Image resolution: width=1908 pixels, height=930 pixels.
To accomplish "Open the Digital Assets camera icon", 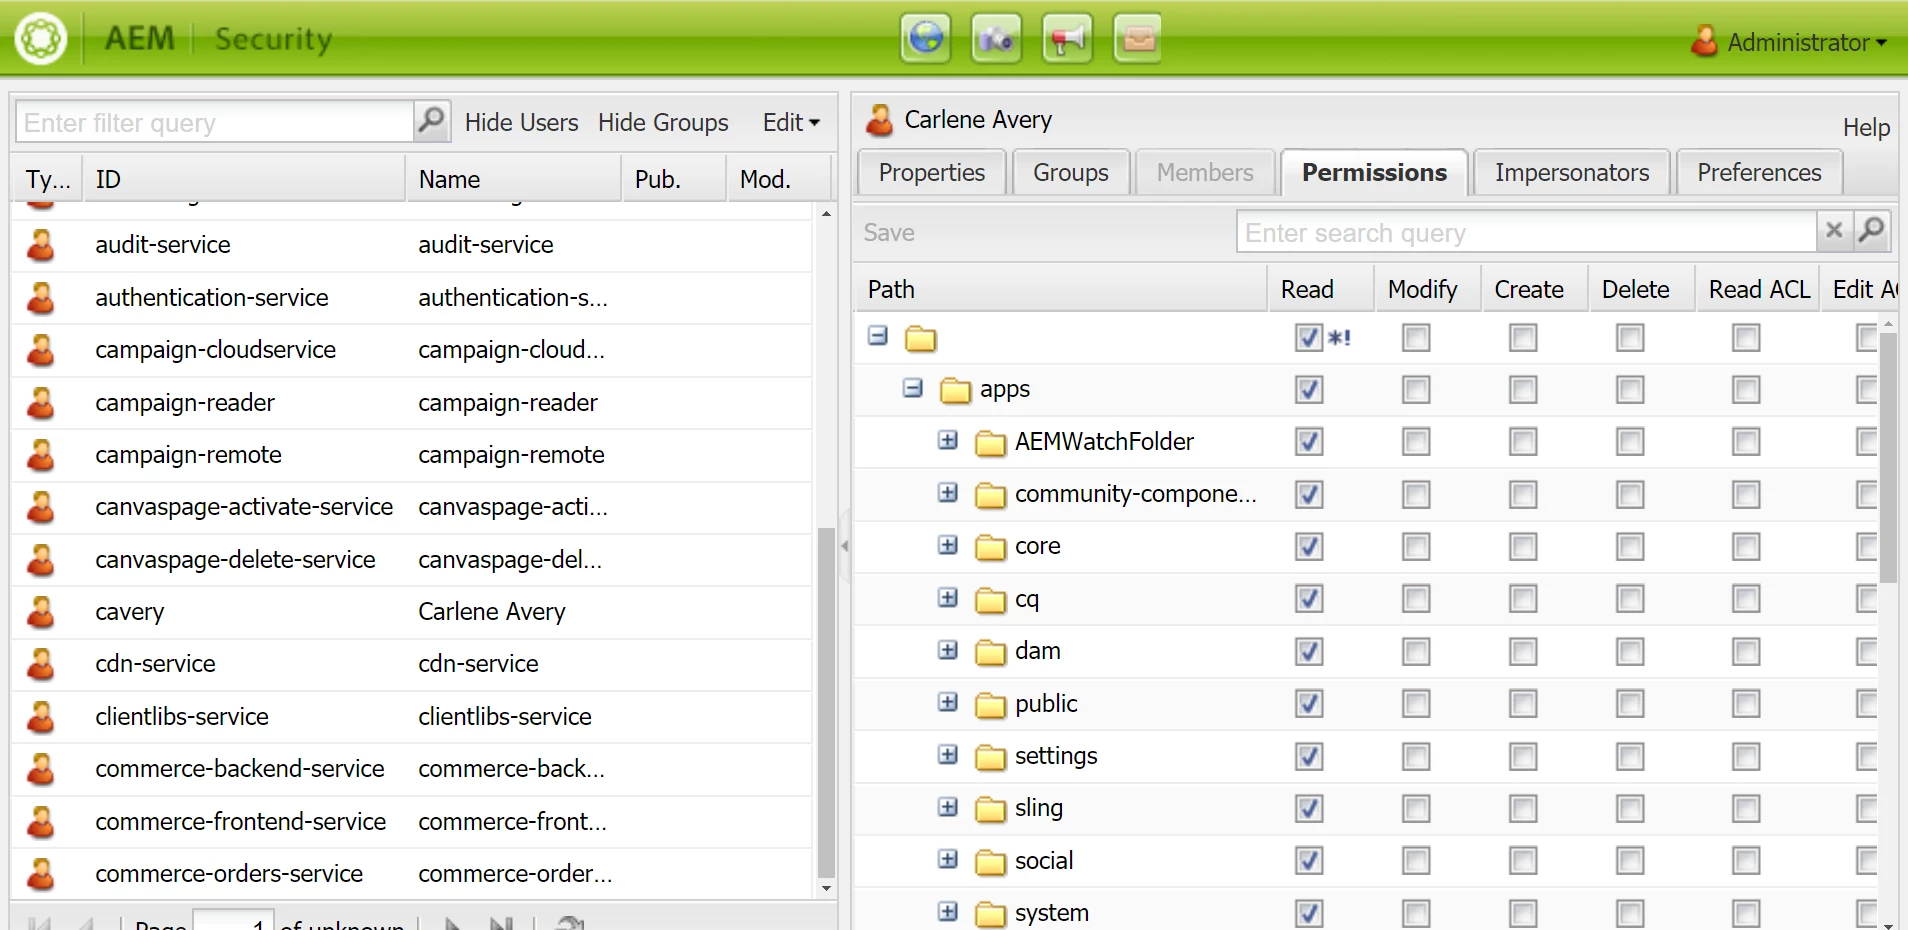I will [x=996, y=39].
